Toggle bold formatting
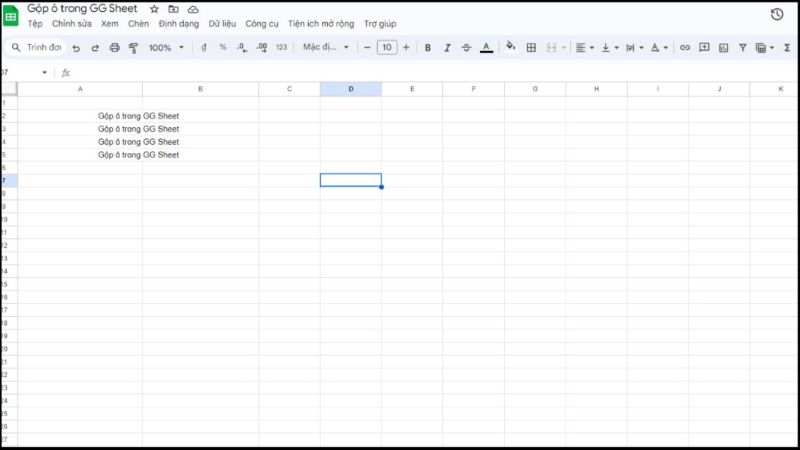Image resolution: width=800 pixels, height=450 pixels. coord(428,47)
